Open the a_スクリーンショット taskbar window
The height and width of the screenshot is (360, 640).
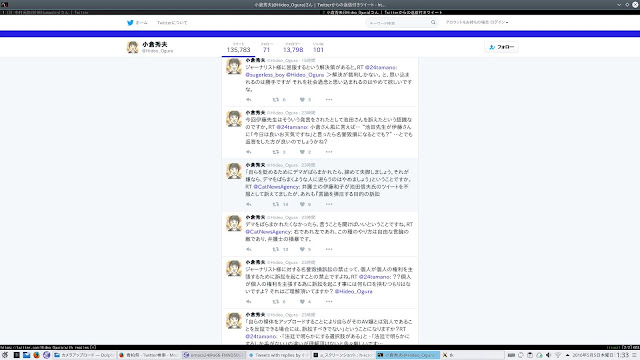click(343, 355)
